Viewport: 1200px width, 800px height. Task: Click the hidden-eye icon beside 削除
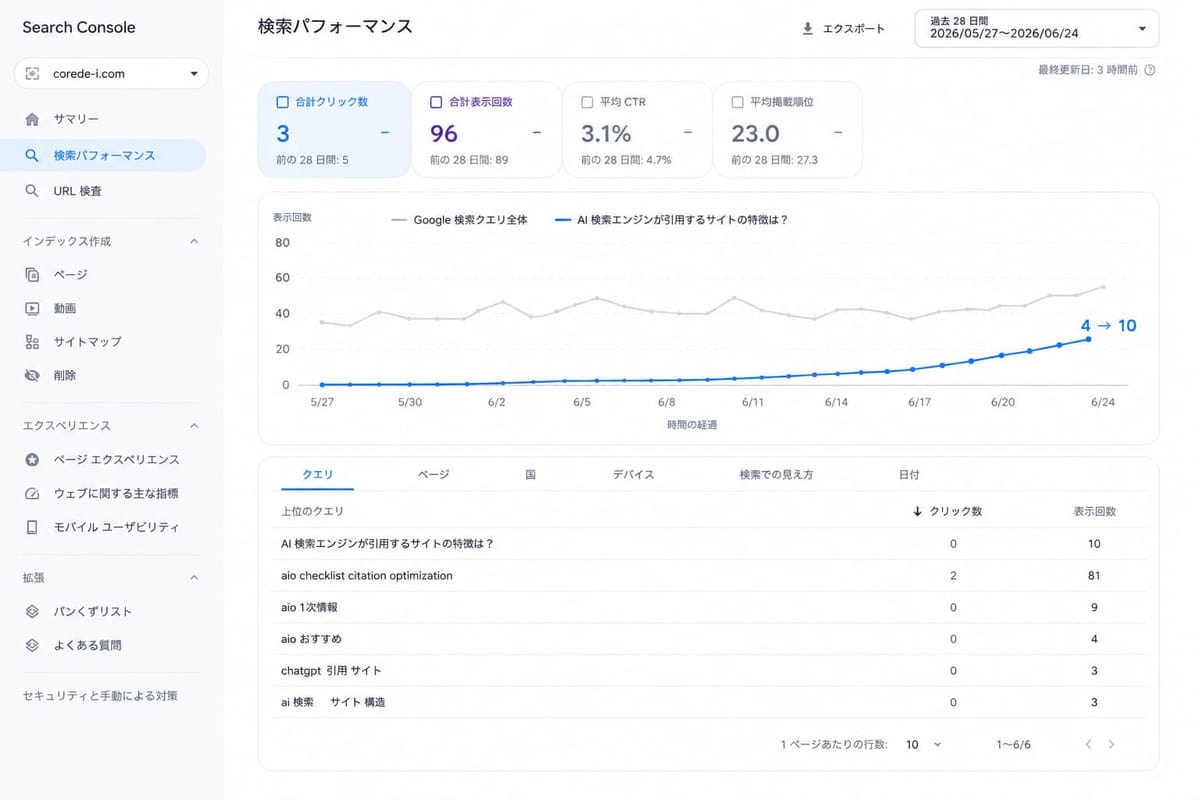[32, 375]
